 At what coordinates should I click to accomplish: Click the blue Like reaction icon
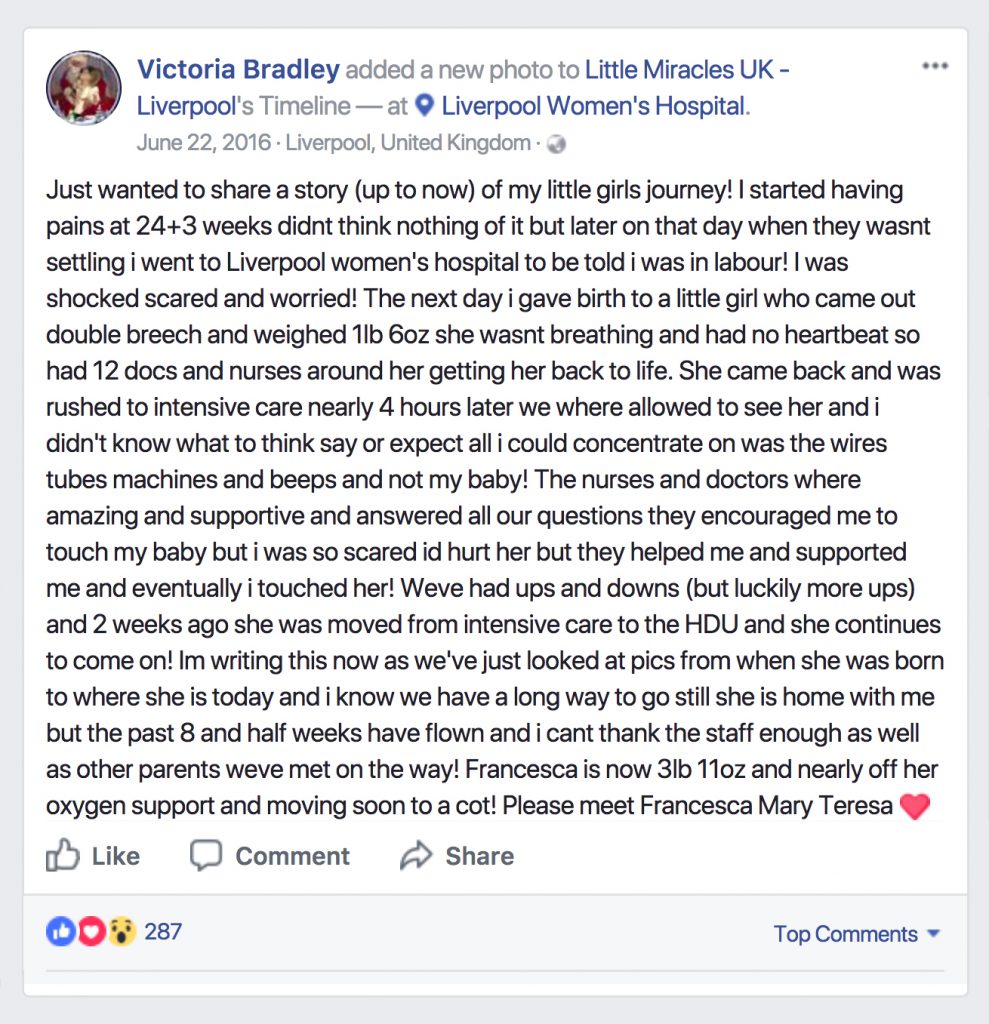(60, 932)
